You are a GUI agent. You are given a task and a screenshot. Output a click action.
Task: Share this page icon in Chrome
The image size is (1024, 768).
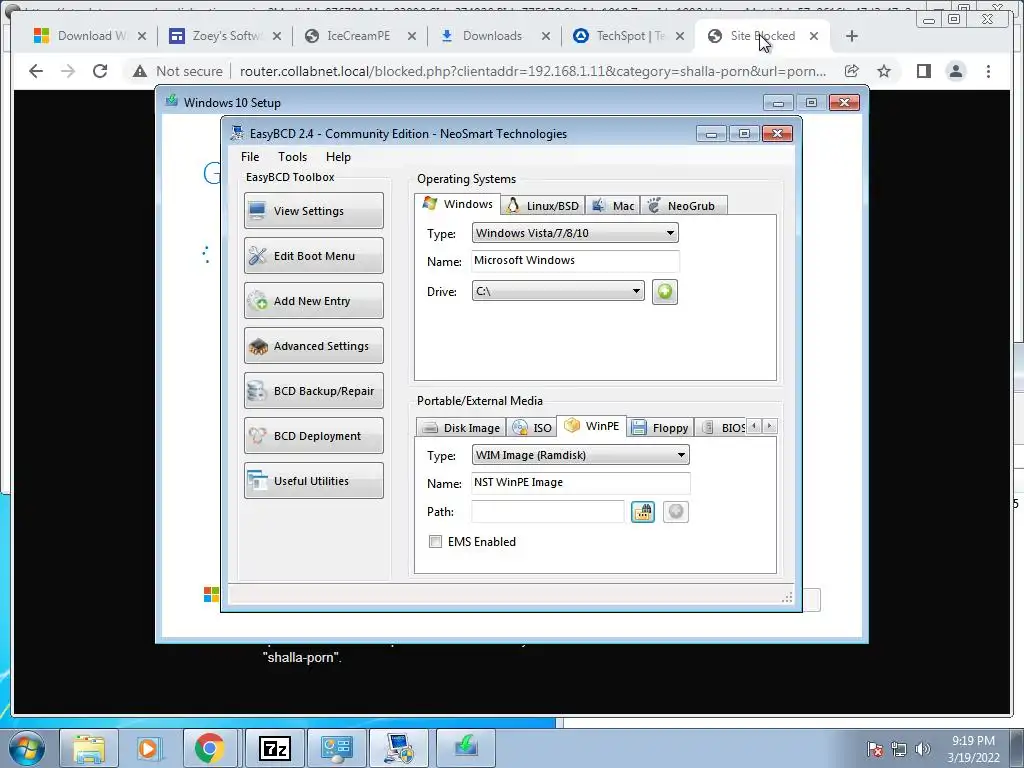tap(852, 71)
